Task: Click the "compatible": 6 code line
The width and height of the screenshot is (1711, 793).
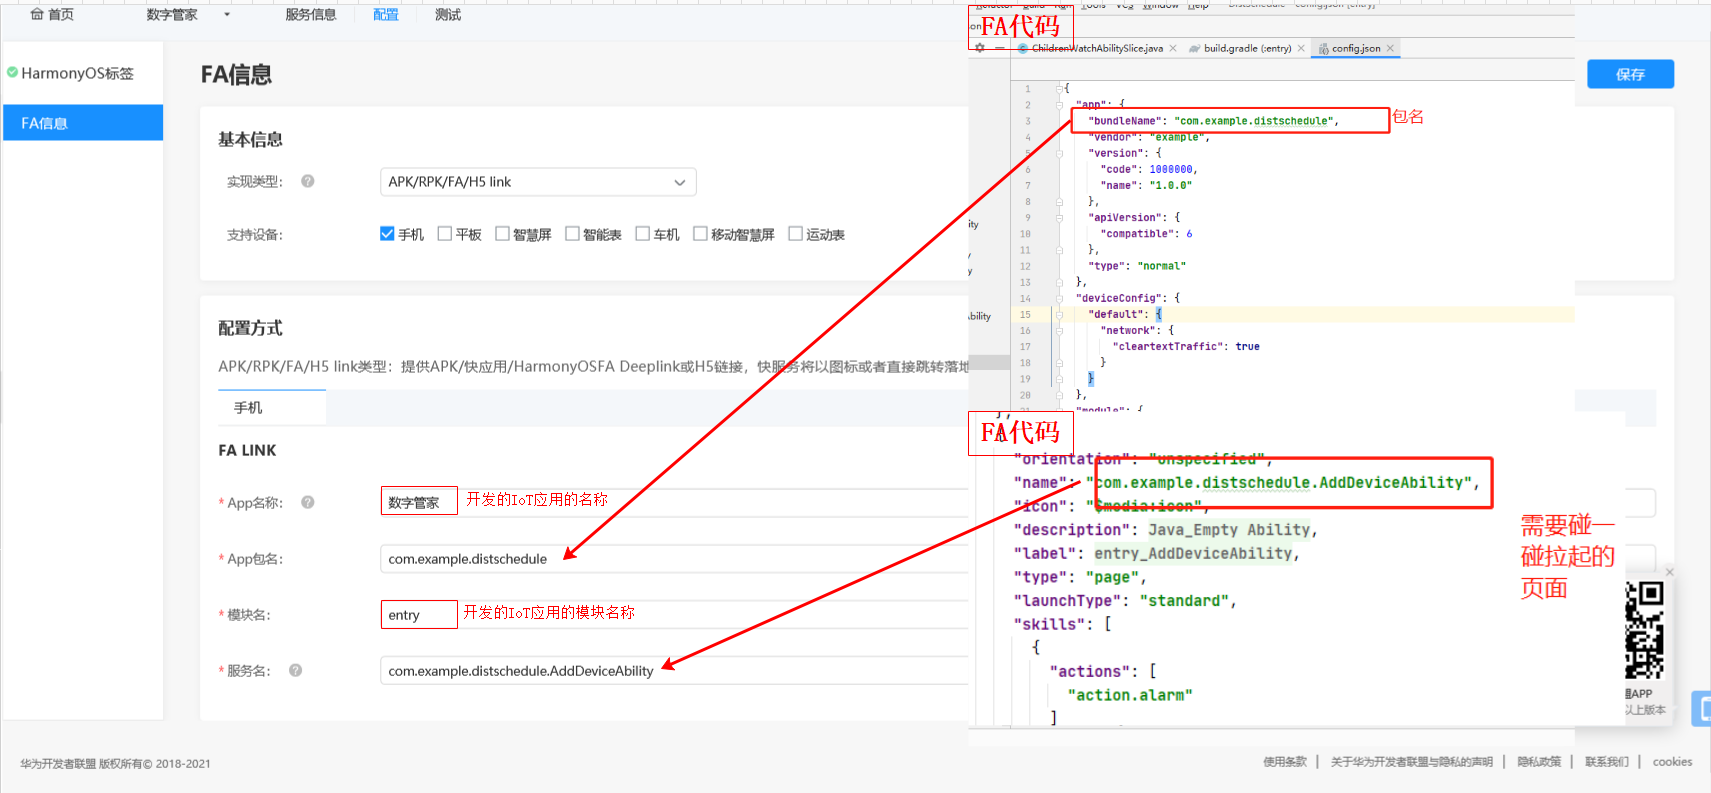Action: [x=1146, y=234]
